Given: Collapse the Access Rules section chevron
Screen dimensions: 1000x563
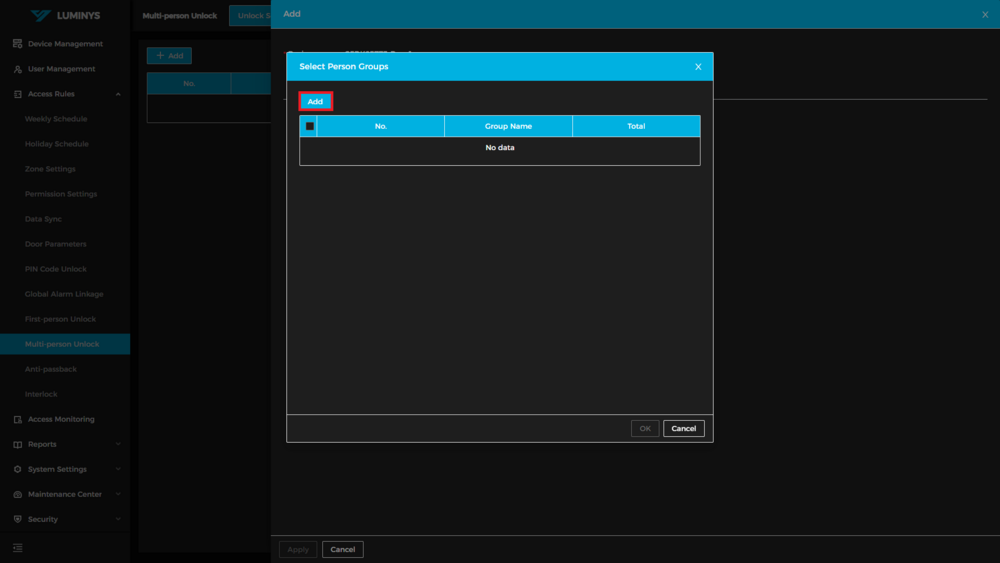Looking at the screenshot, I should (x=118, y=94).
